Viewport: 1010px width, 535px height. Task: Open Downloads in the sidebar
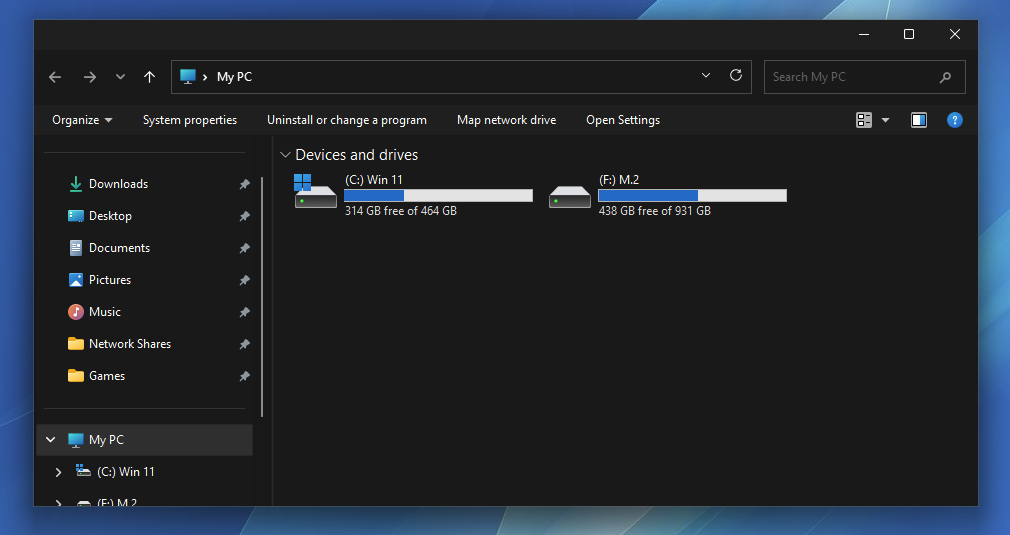[118, 184]
